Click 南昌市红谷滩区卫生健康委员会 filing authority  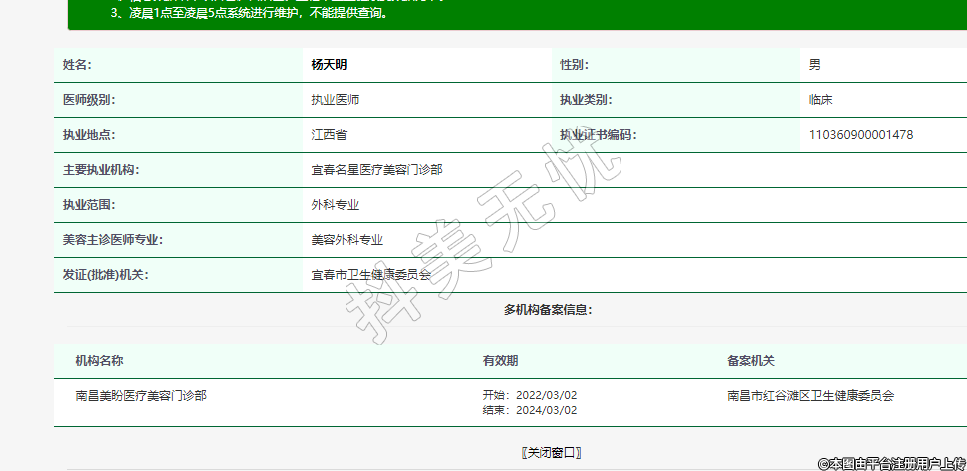pyautogui.click(x=810, y=396)
